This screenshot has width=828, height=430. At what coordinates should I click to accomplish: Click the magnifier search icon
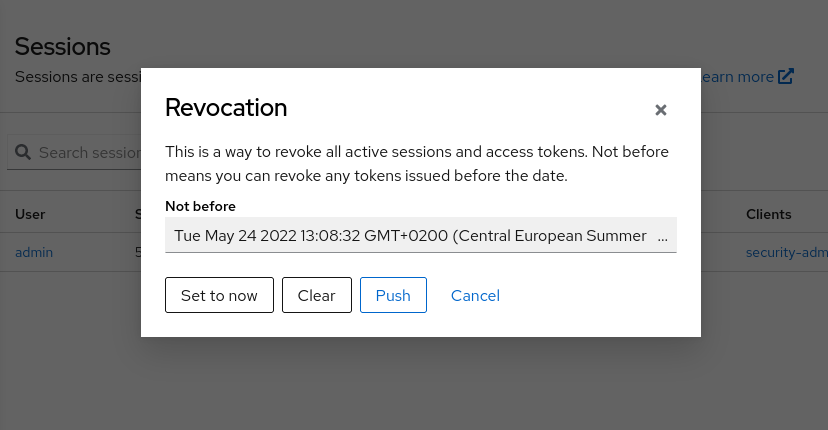pos(23,152)
